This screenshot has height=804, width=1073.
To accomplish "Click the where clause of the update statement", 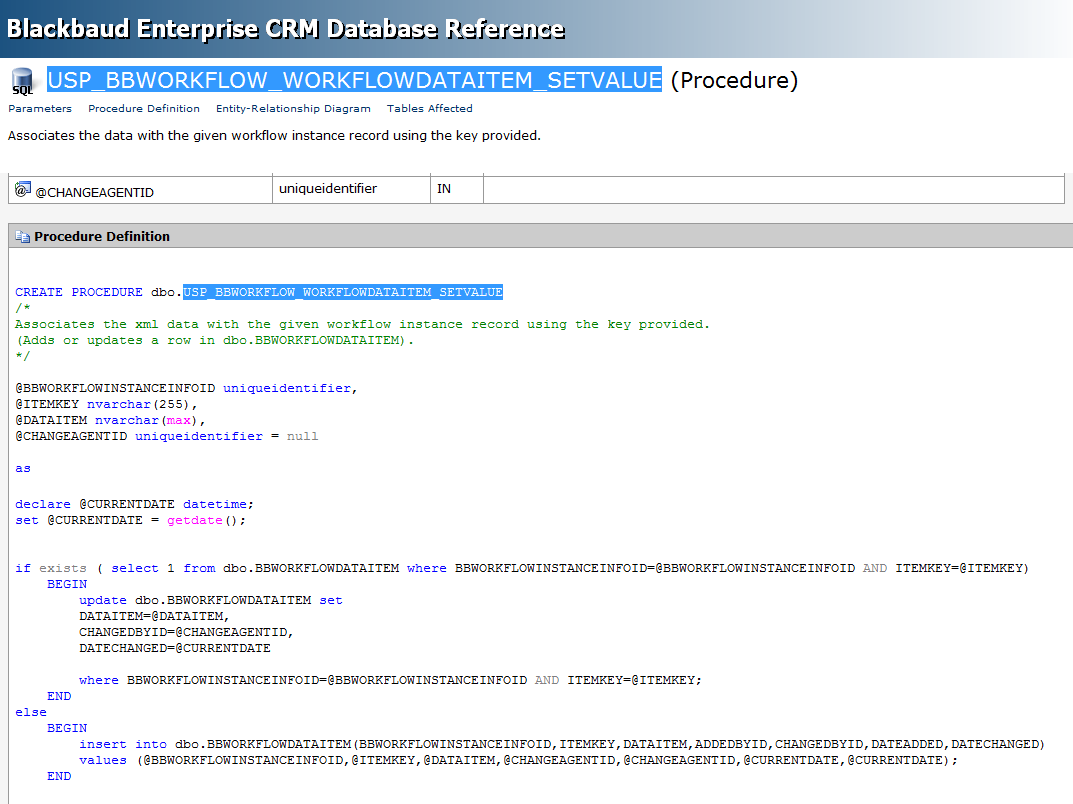I will (x=390, y=680).
